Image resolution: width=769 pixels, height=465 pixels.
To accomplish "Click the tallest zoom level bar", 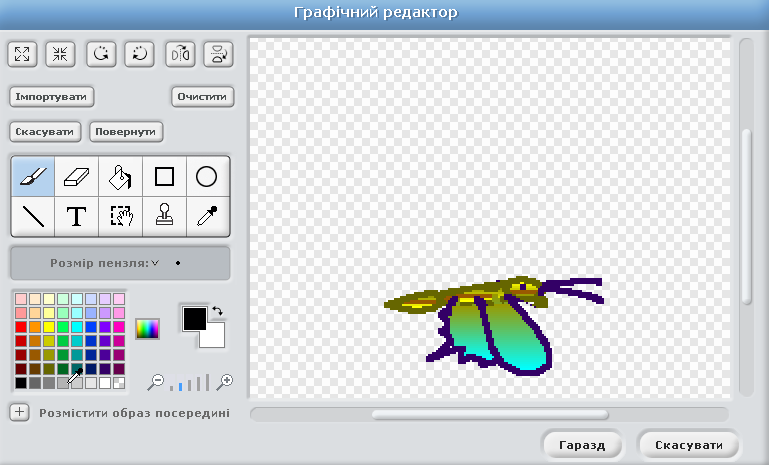I will coord(207,382).
